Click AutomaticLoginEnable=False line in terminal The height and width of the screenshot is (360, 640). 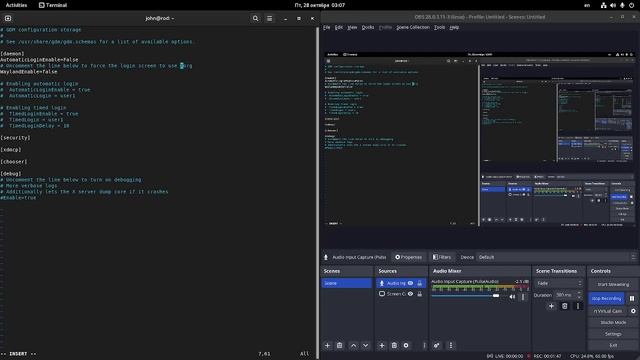point(39,60)
